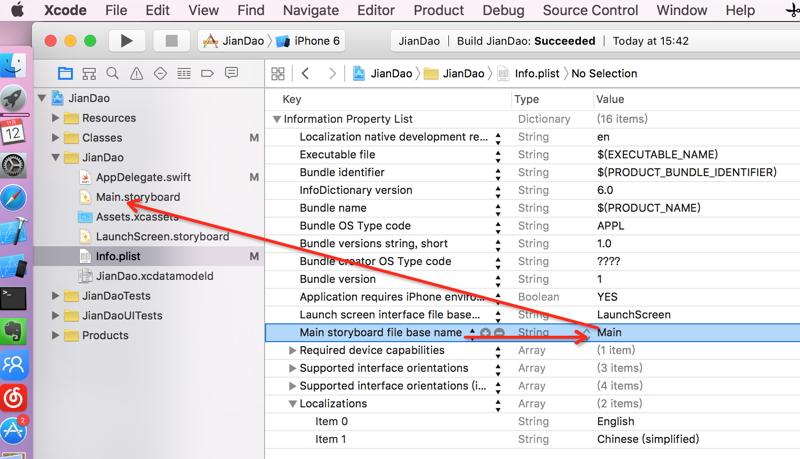Expand the JianDaoUITests folder
The height and width of the screenshot is (459, 800).
(x=55, y=316)
